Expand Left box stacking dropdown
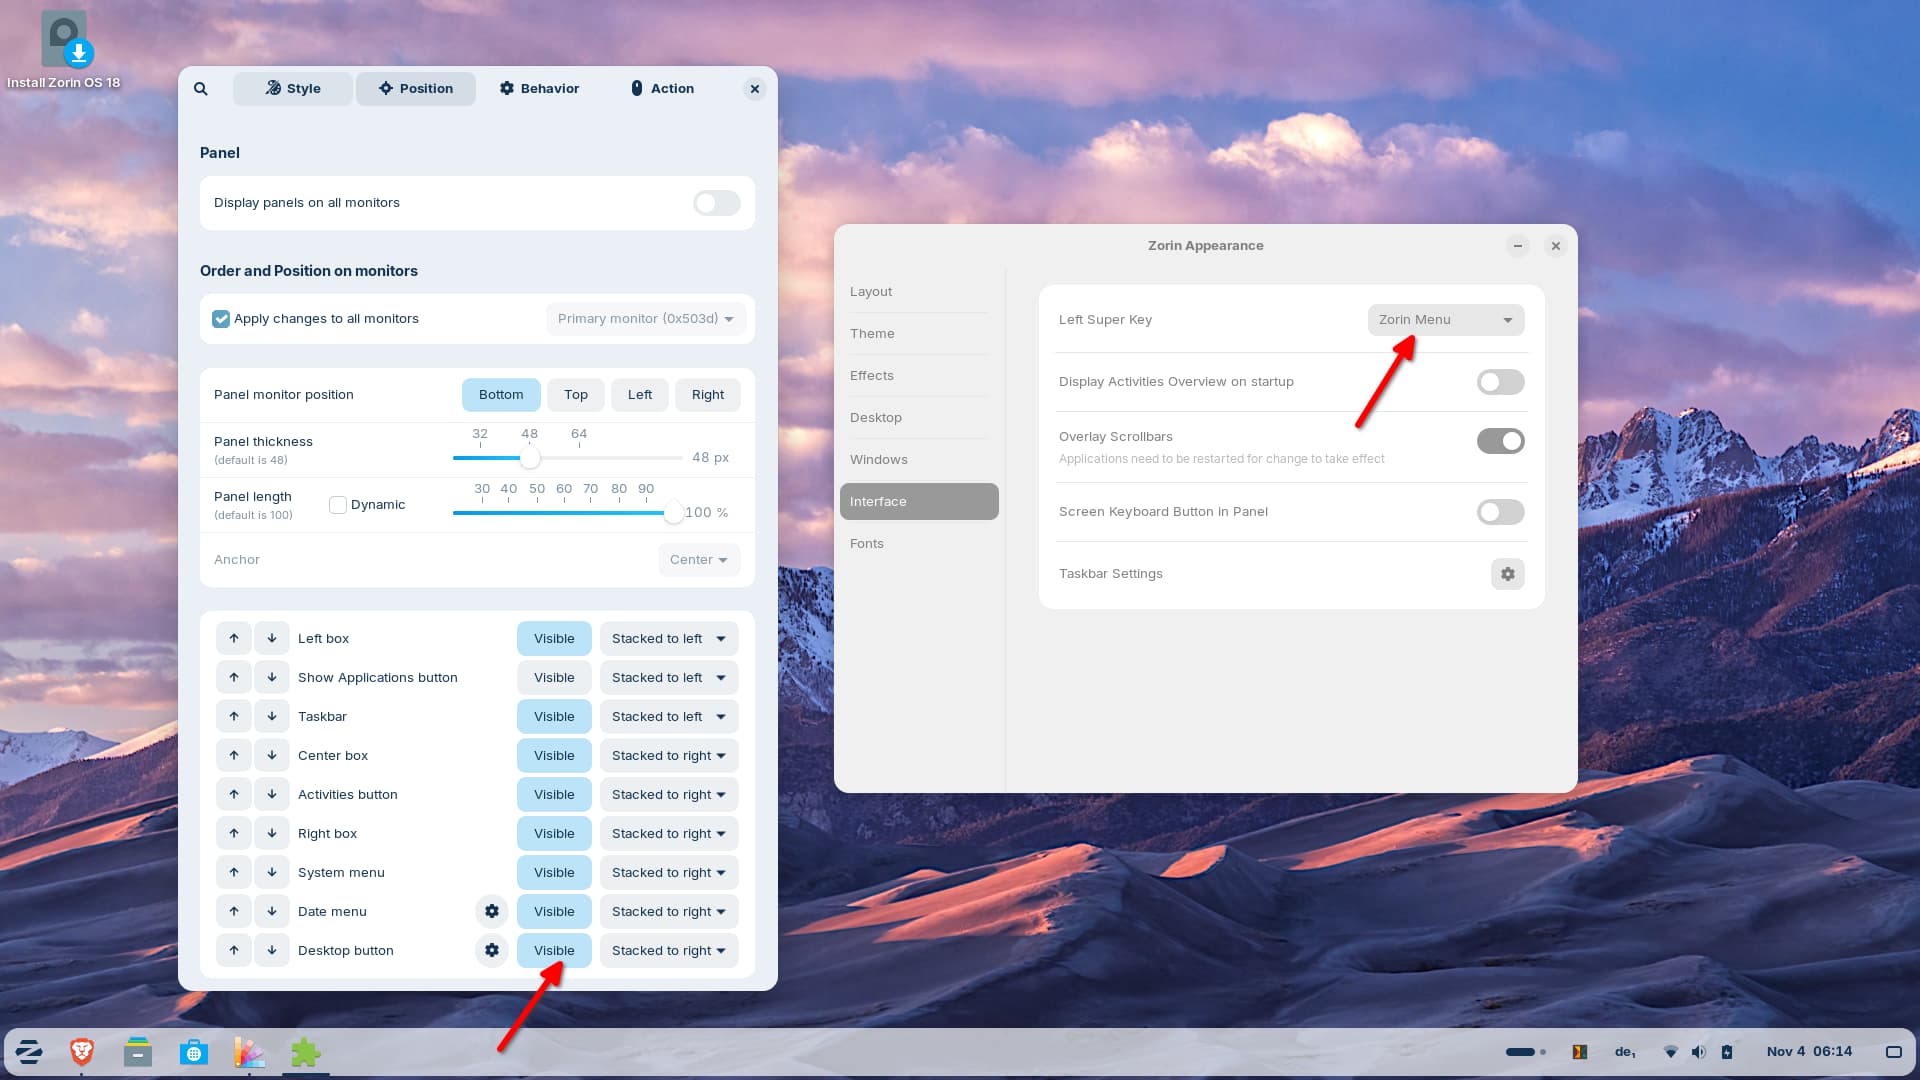This screenshot has height=1080, width=1920. coord(668,639)
